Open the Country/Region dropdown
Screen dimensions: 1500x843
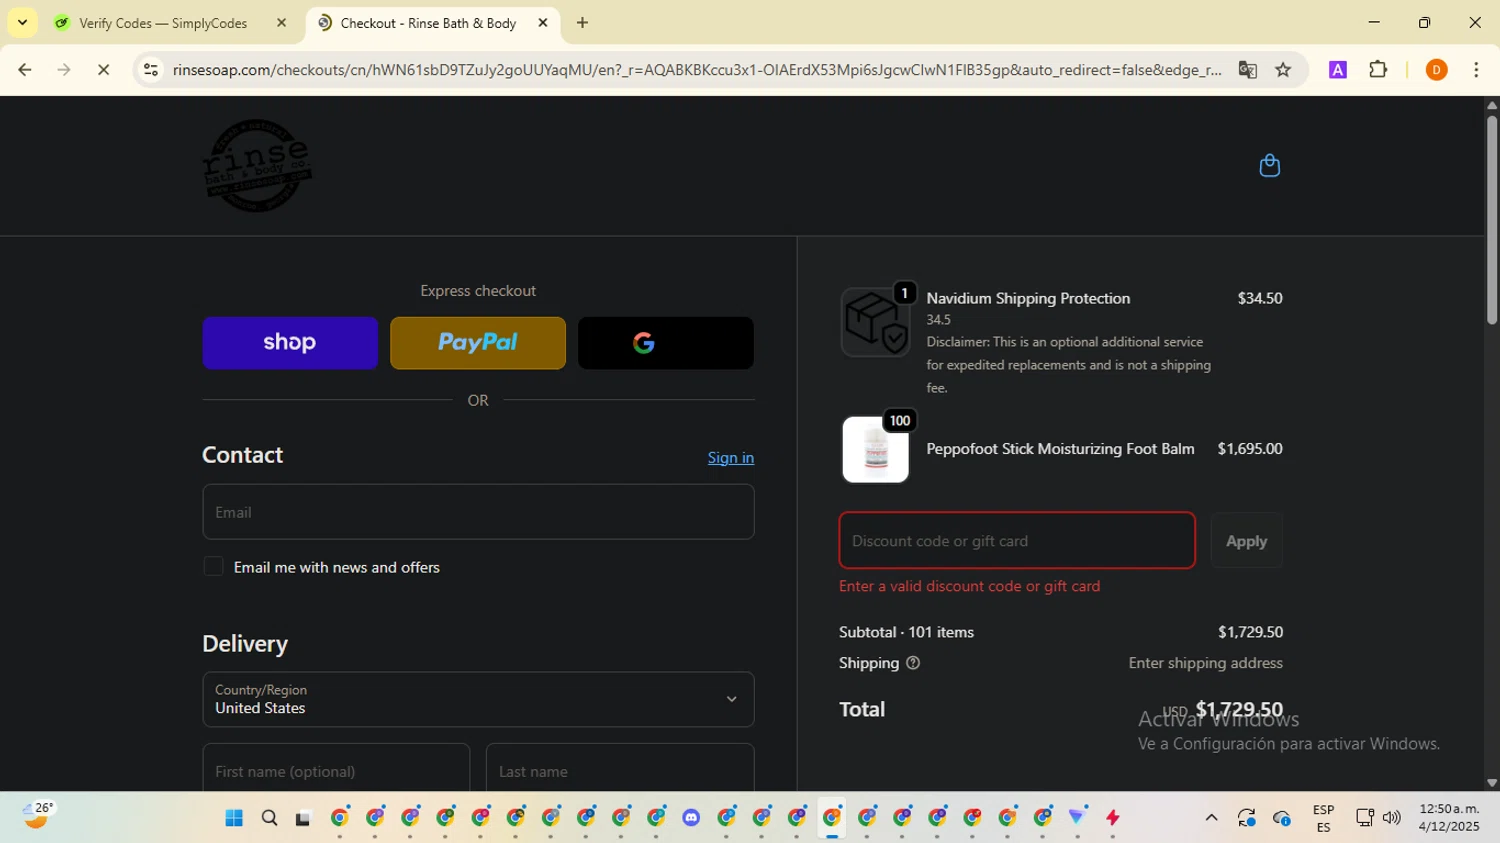(x=478, y=699)
